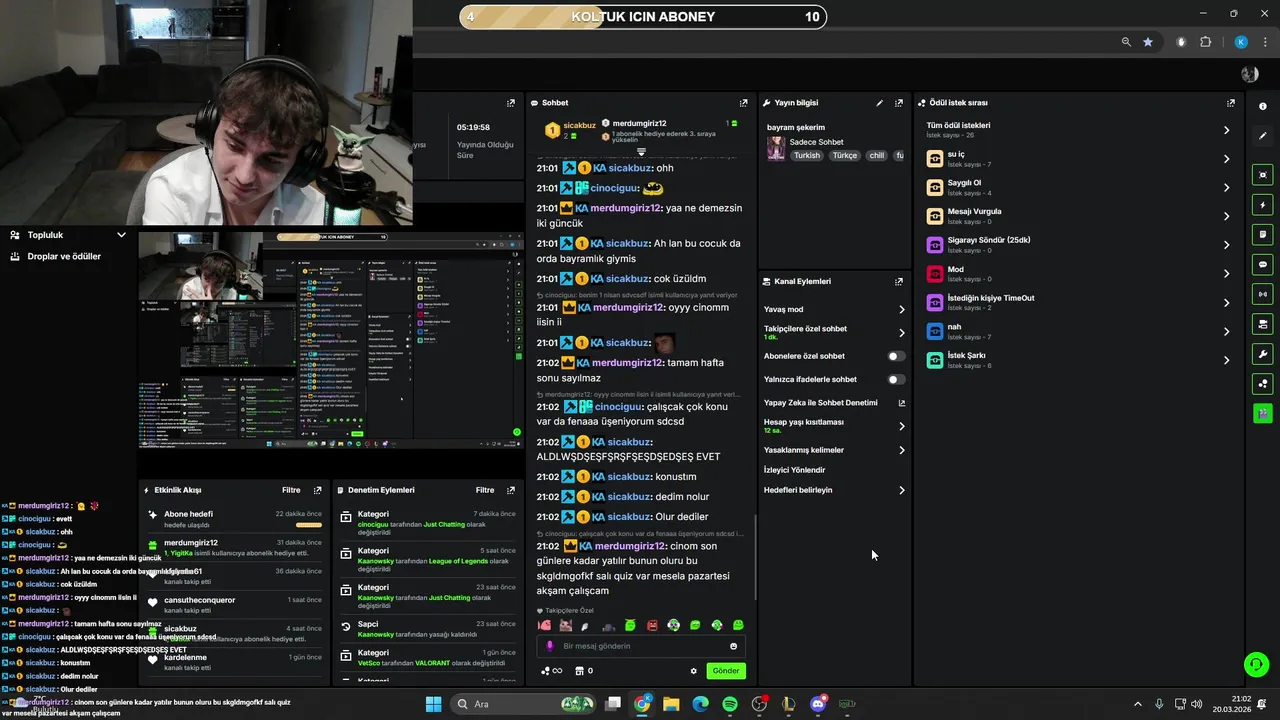Image resolution: width=1280 pixels, height=720 pixels.
Task: Toggle Yalnızca ifadelerle sohbet switch
Action: click(x=896, y=380)
